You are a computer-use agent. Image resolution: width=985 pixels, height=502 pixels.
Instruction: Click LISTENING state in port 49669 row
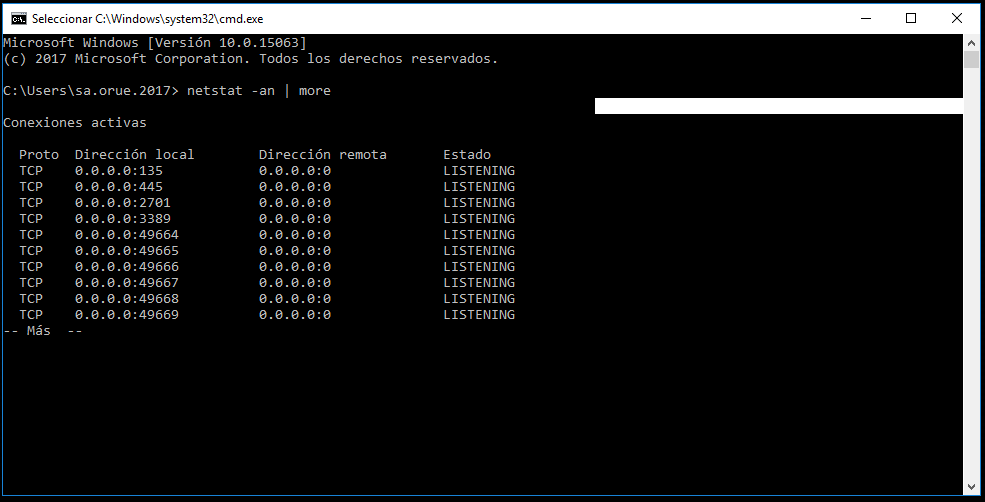(x=479, y=315)
